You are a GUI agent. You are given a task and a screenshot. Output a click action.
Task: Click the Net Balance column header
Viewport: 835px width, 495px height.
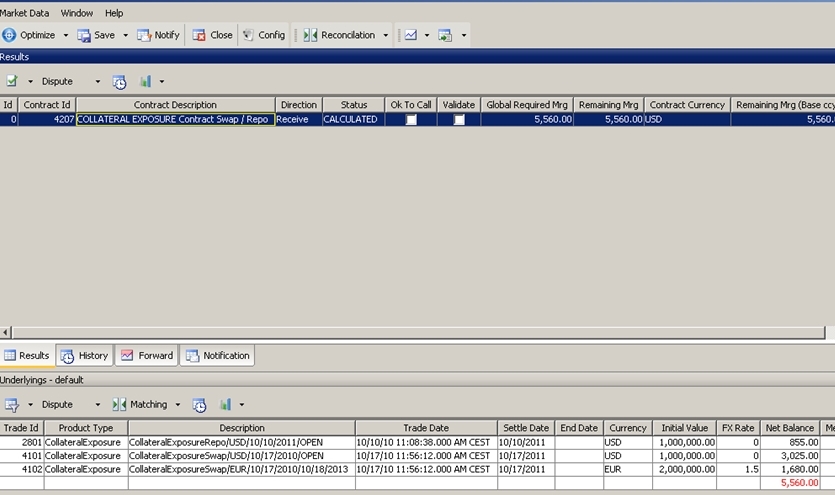(790, 428)
